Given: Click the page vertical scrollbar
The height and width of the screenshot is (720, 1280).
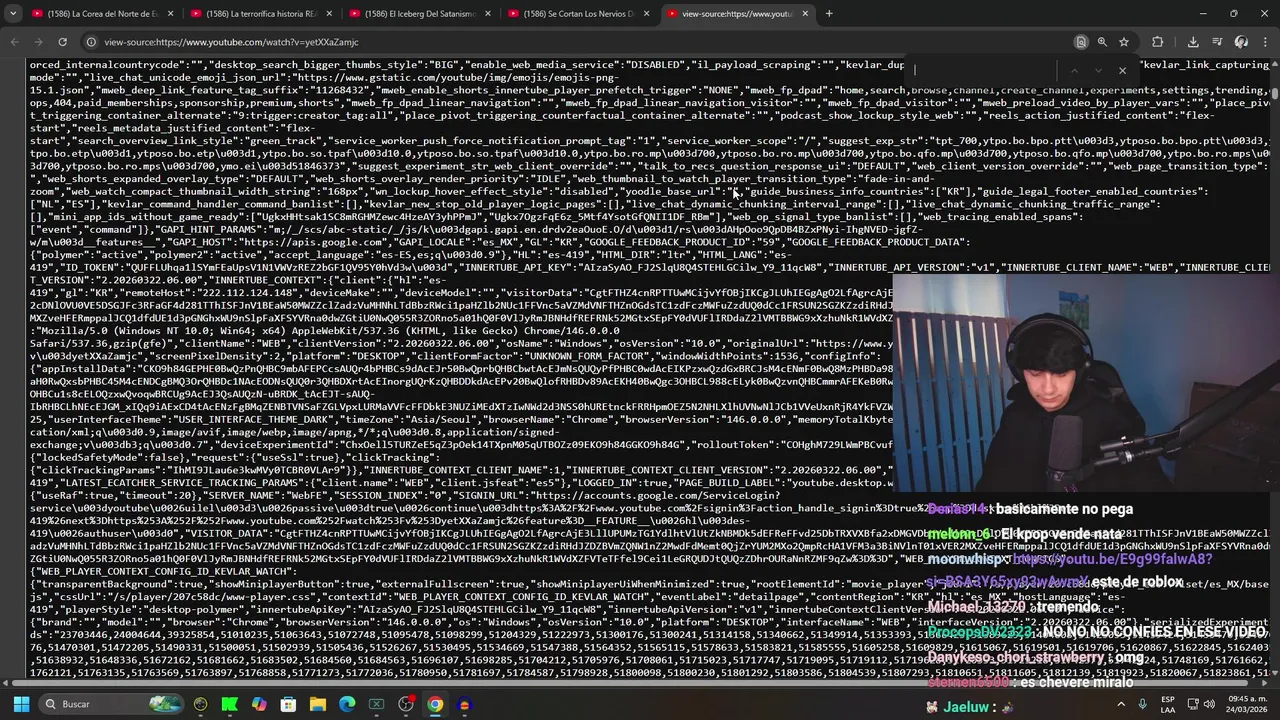Looking at the screenshot, I should (1275, 370).
